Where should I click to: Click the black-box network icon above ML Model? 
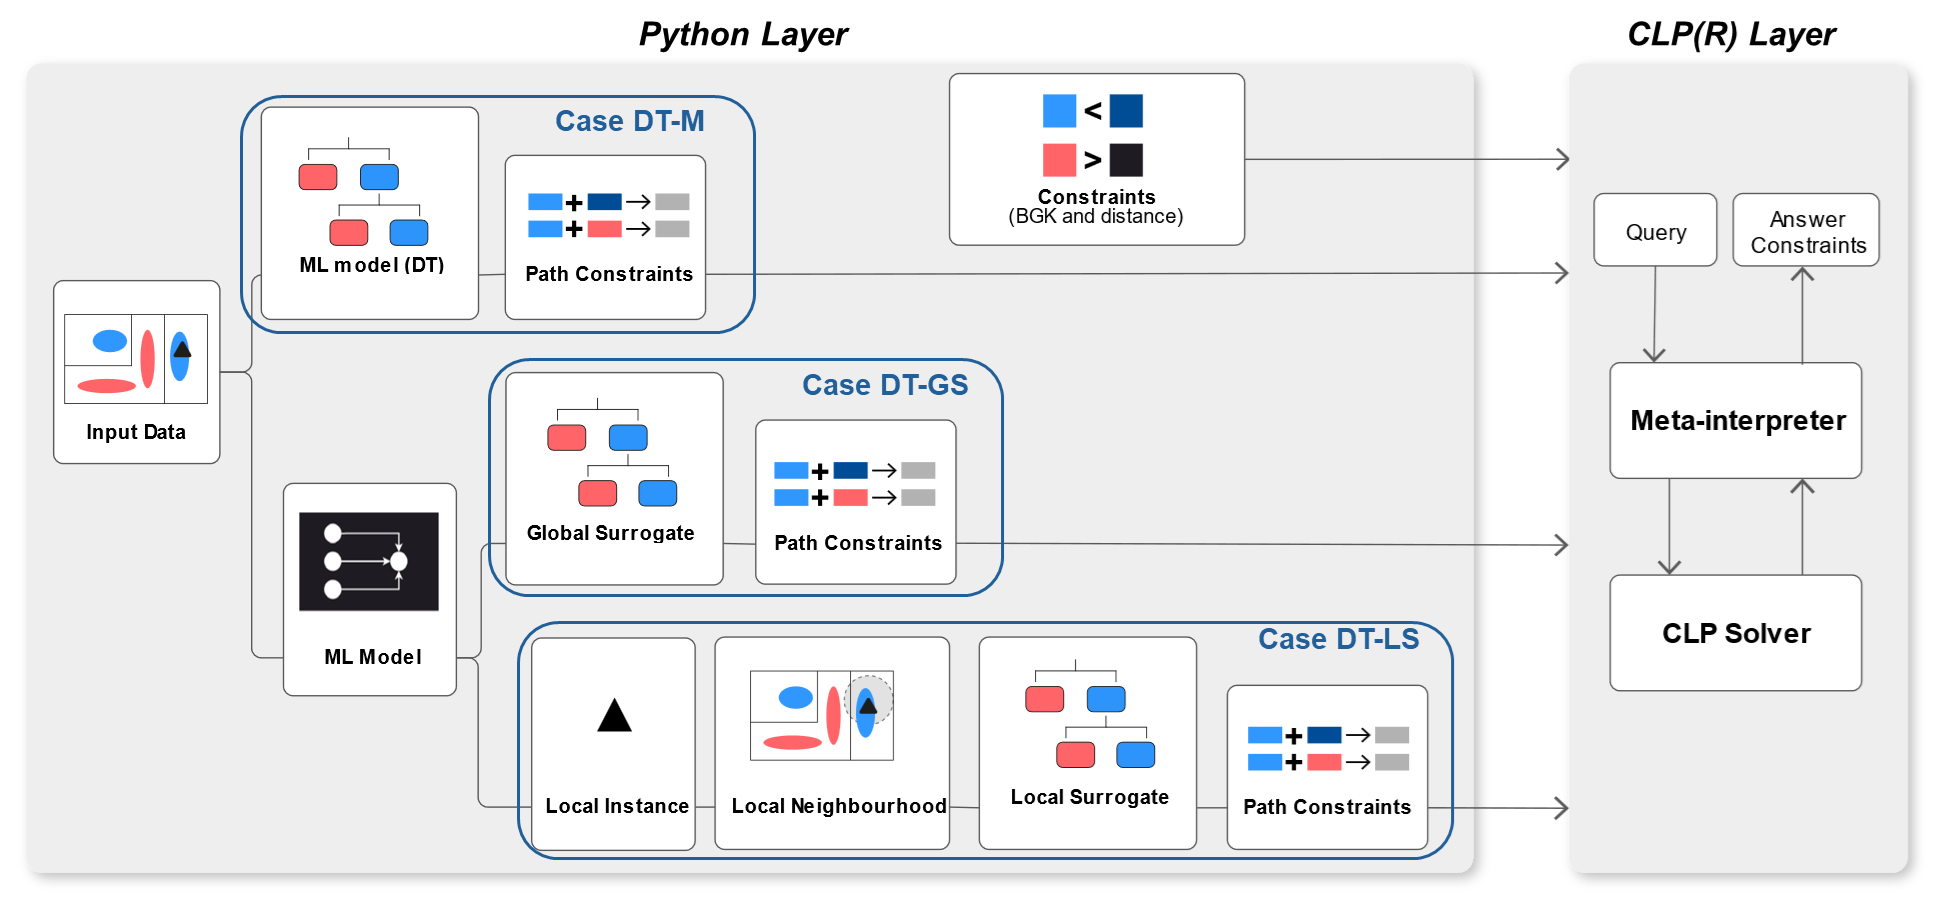[369, 561]
